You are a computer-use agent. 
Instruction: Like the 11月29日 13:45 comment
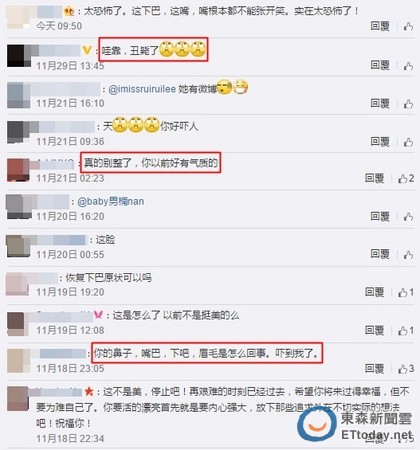click(x=408, y=66)
